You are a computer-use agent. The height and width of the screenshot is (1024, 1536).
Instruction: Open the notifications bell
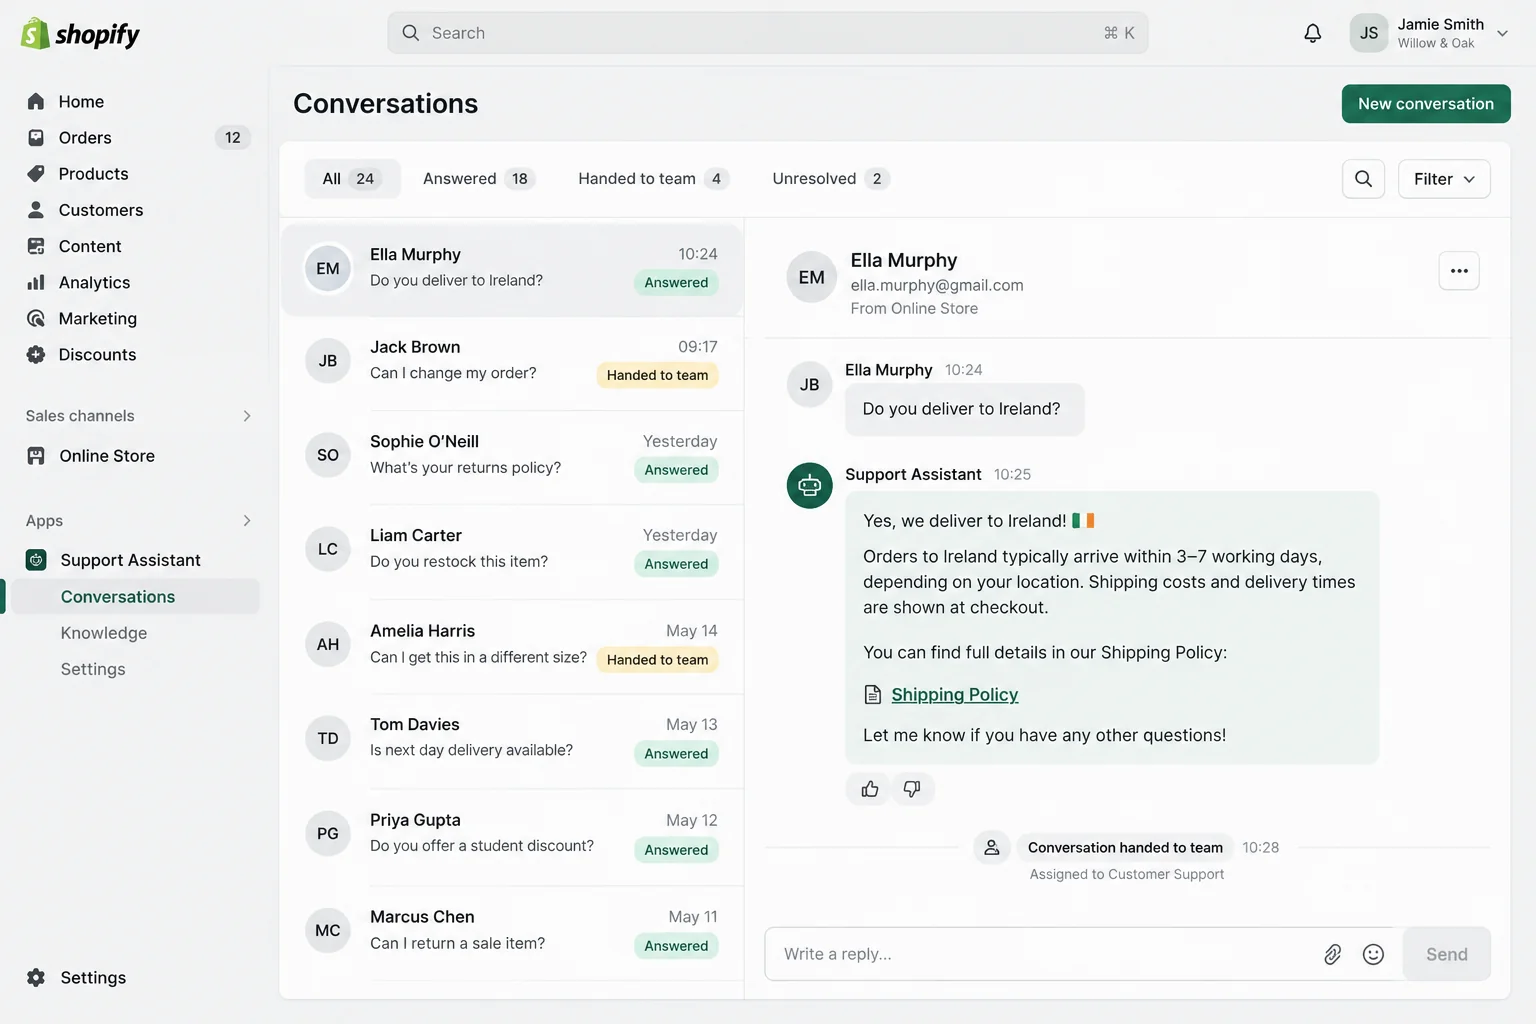point(1313,33)
